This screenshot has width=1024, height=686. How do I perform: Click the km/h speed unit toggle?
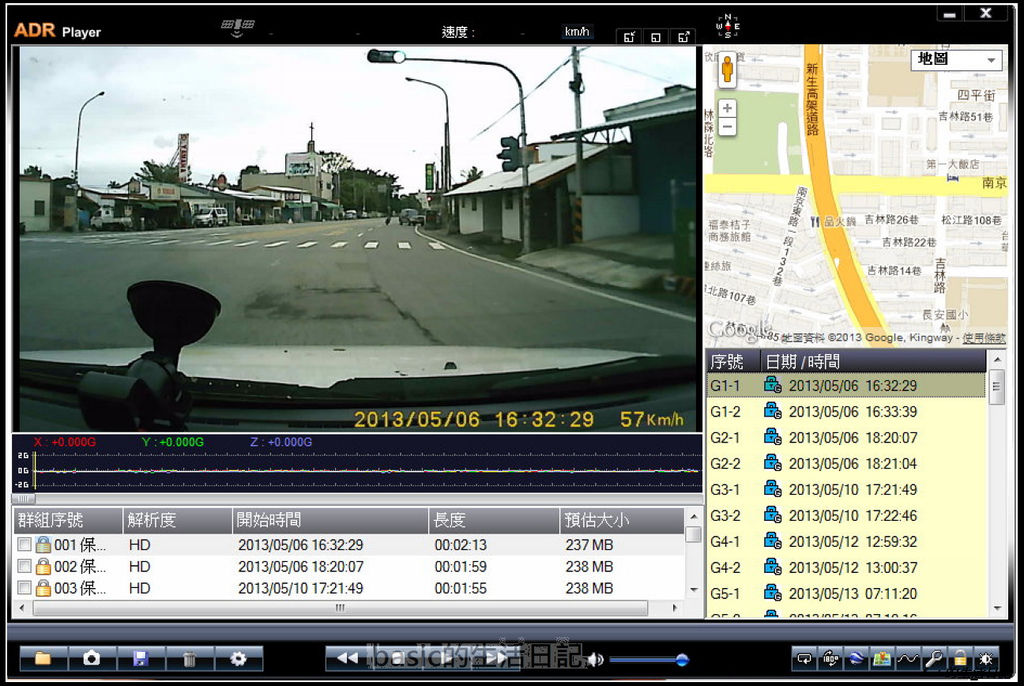pyautogui.click(x=577, y=32)
